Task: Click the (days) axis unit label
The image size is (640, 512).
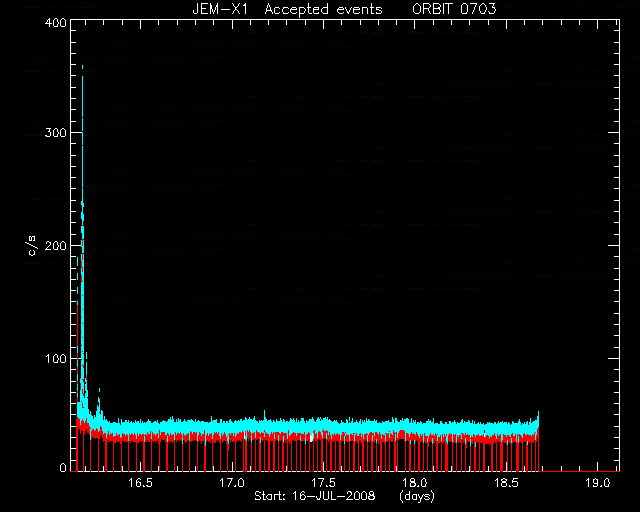Action: [x=417, y=496]
